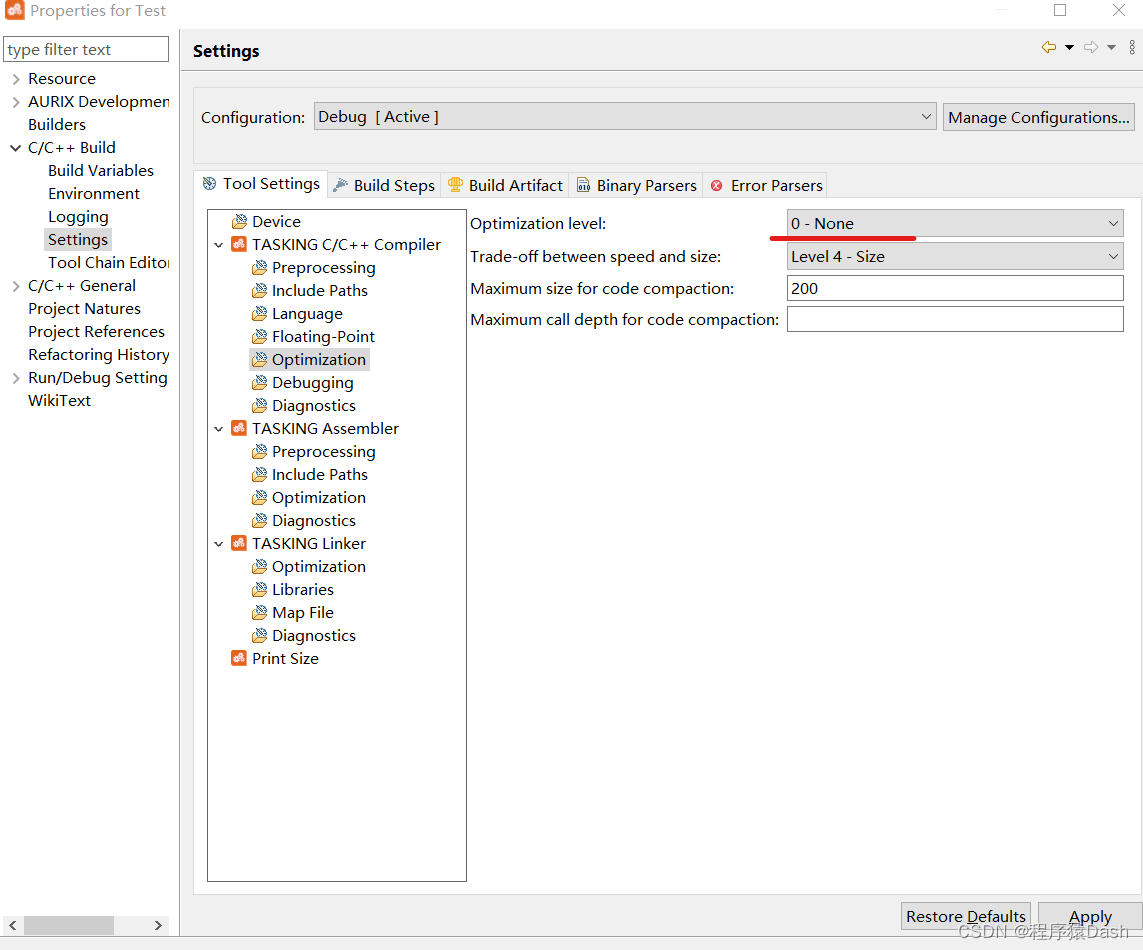The image size is (1143, 950).
Task: Click the Build Artifact trophy icon
Action: 455,185
